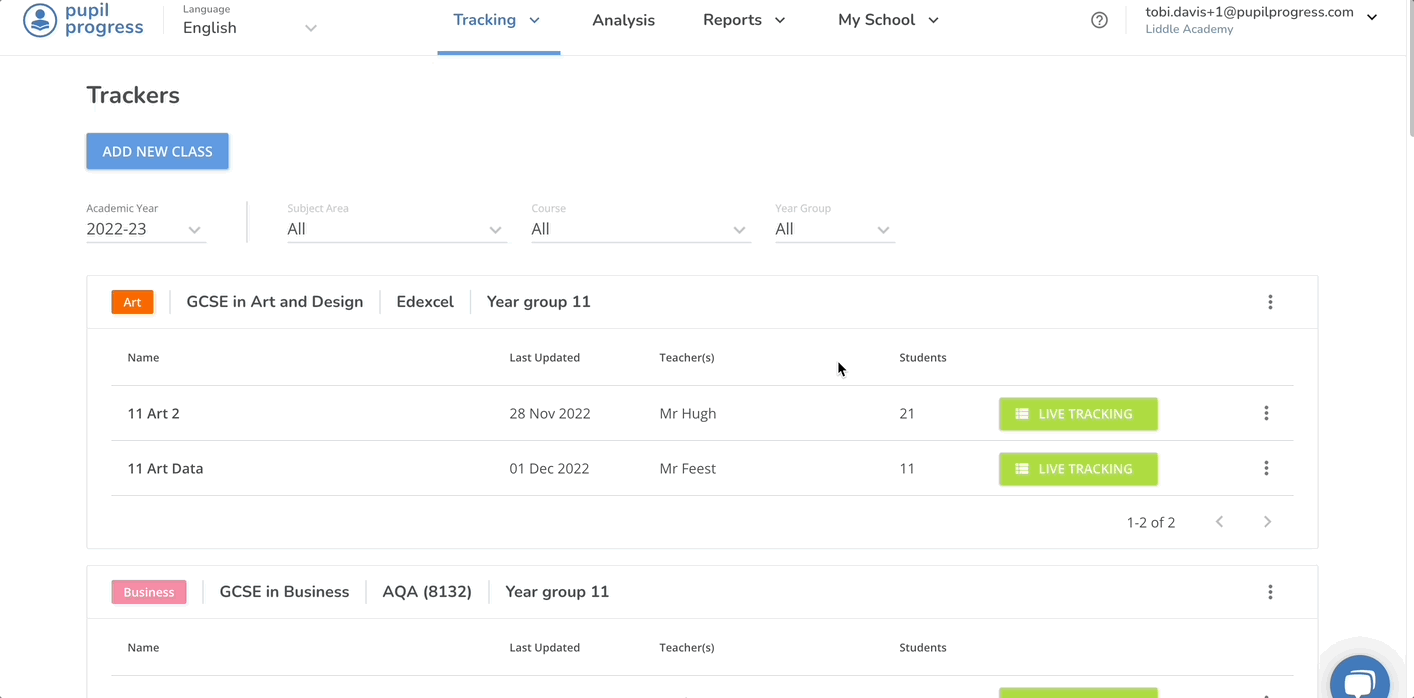Switch to the Analysis tab
The height and width of the screenshot is (698, 1414).
pos(623,20)
